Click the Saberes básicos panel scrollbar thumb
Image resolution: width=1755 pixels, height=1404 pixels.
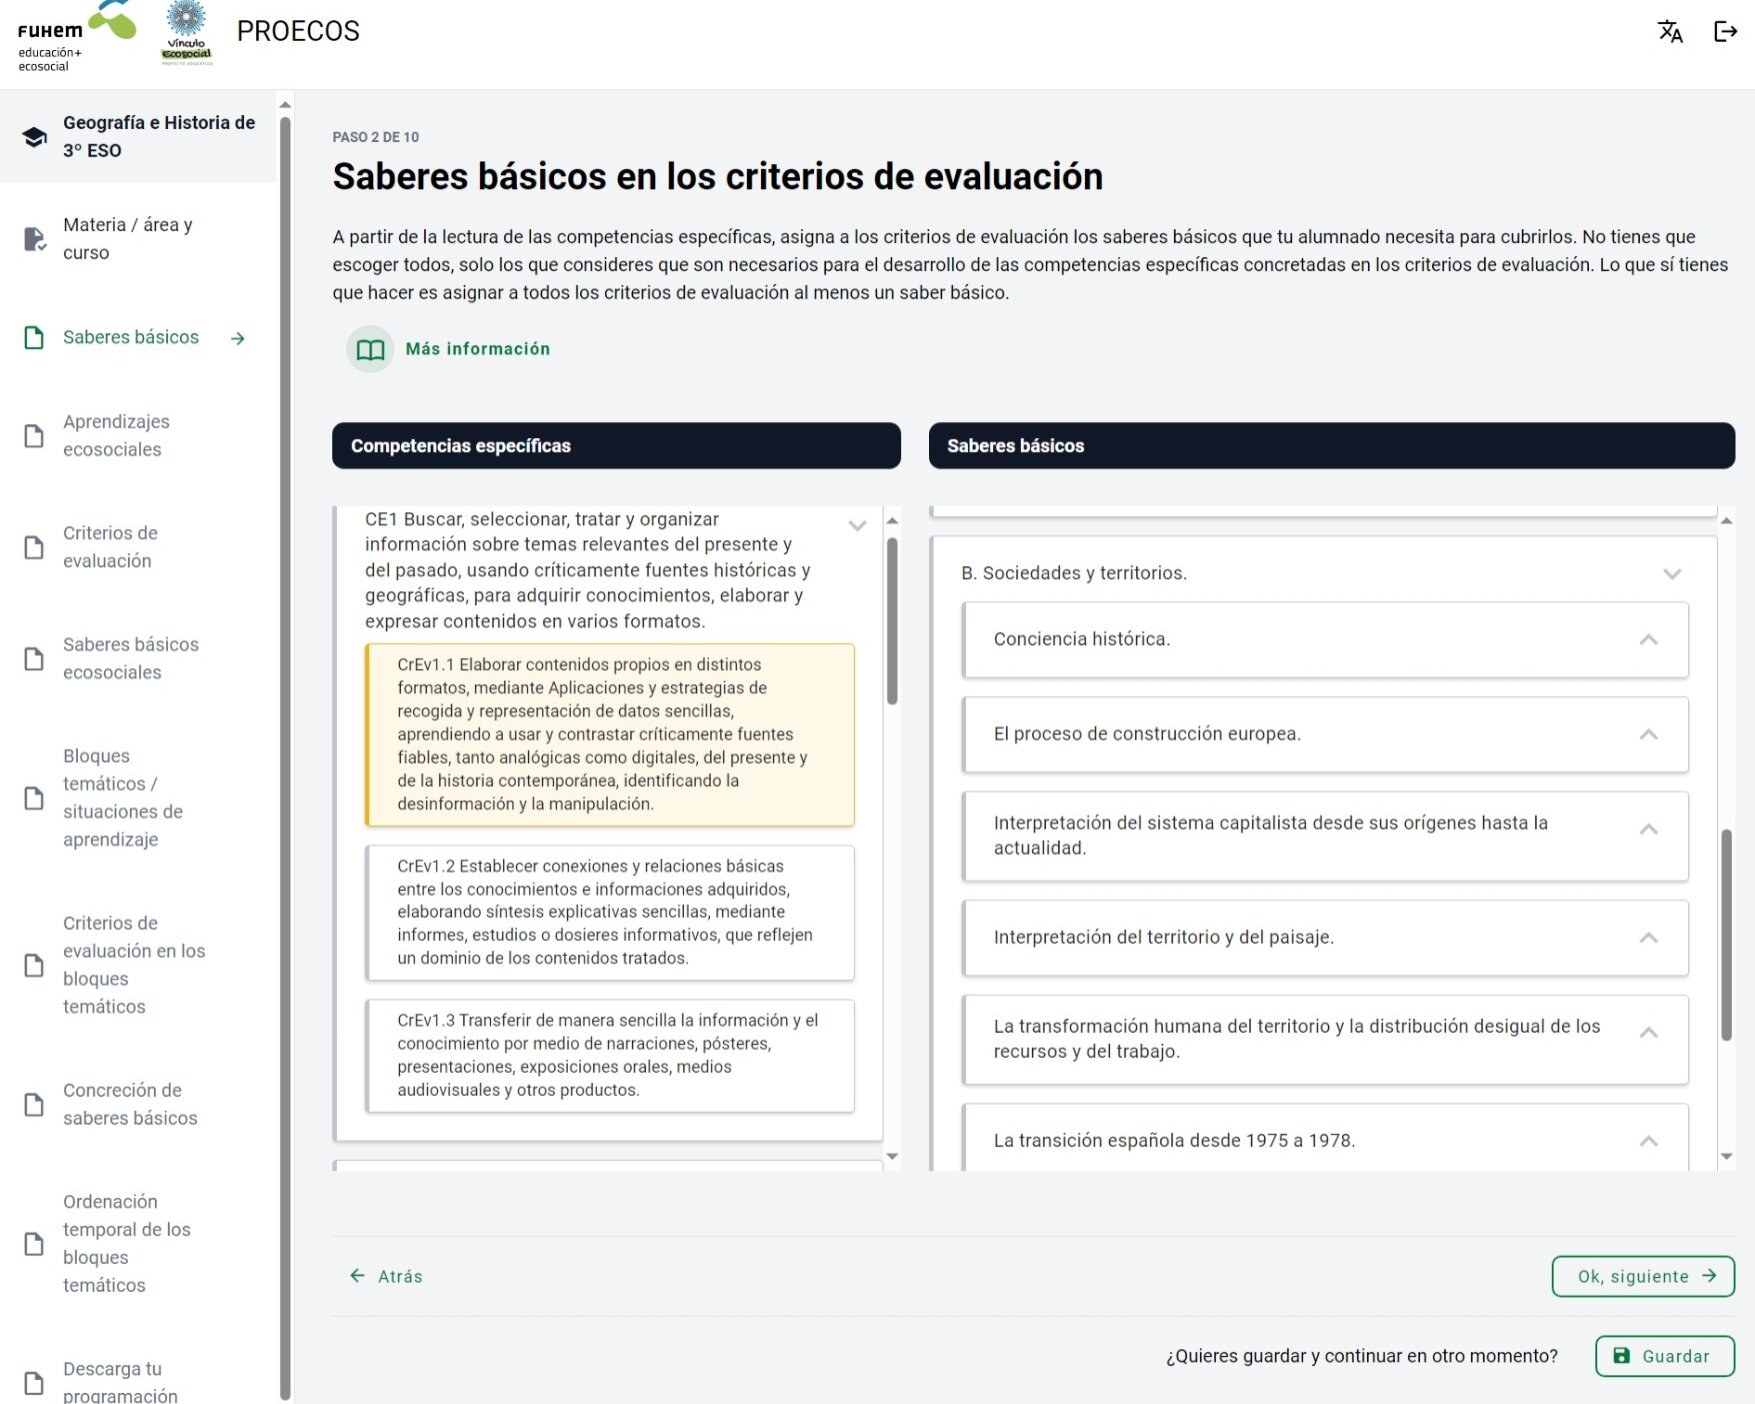click(x=1726, y=935)
